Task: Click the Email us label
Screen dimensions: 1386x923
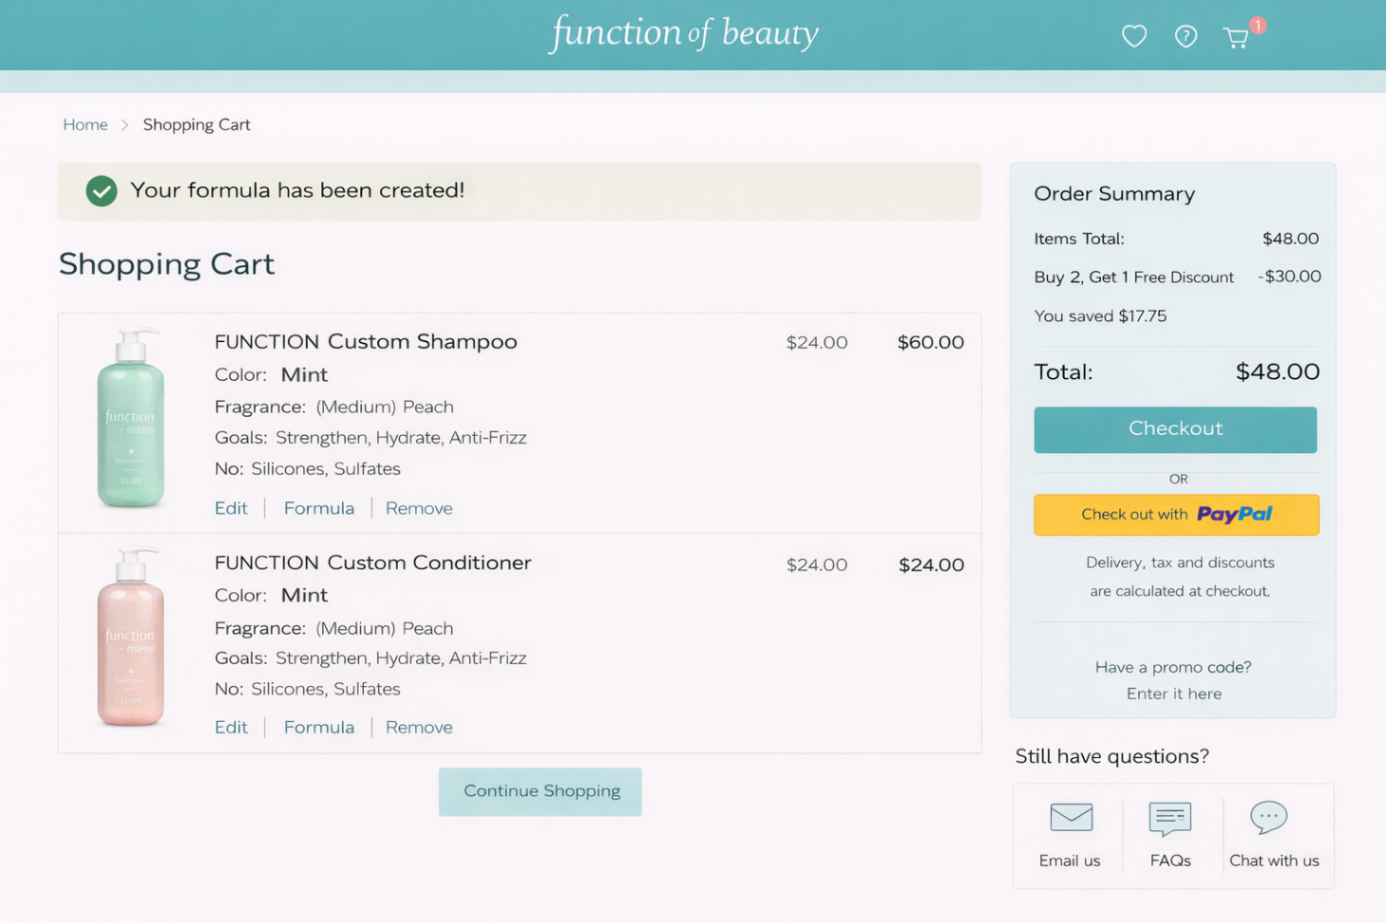Action: coord(1069,861)
